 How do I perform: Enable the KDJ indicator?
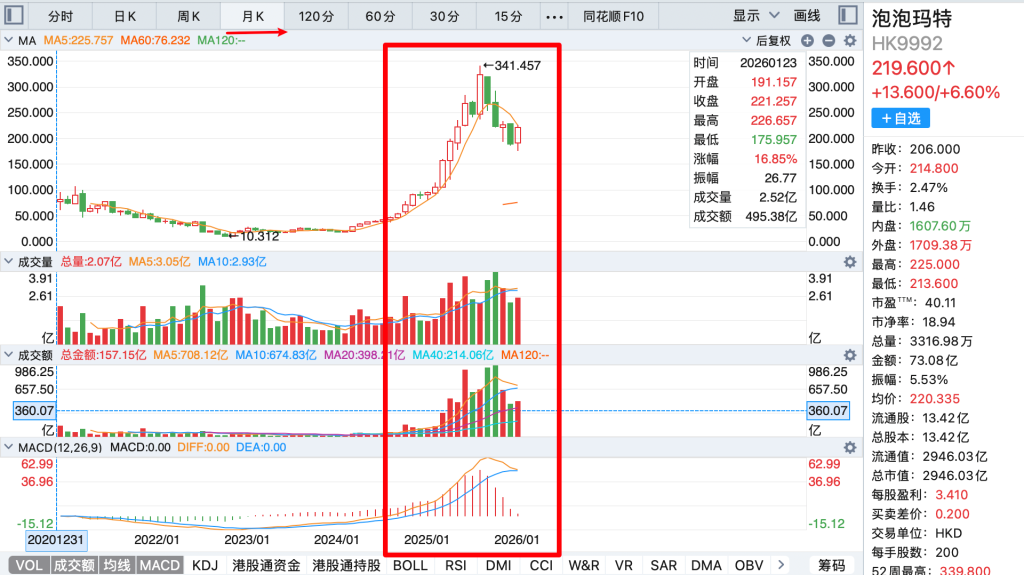coord(204,565)
